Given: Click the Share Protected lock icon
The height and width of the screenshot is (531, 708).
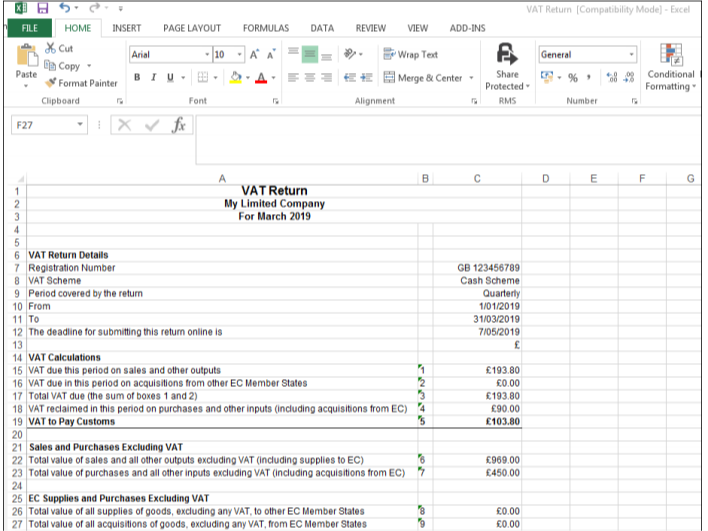Looking at the screenshot, I should pos(507,54).
